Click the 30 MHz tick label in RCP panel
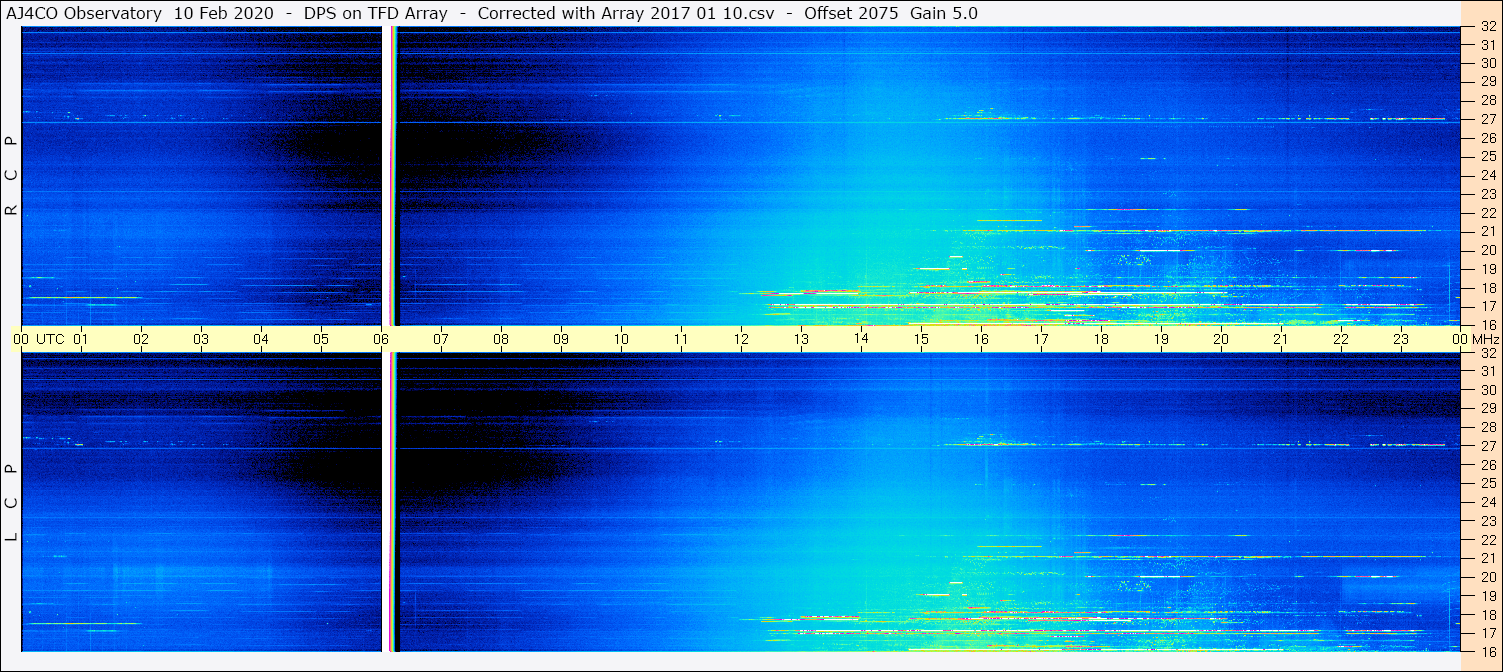Viewport: 1503px width, 672px height. 1488,62
